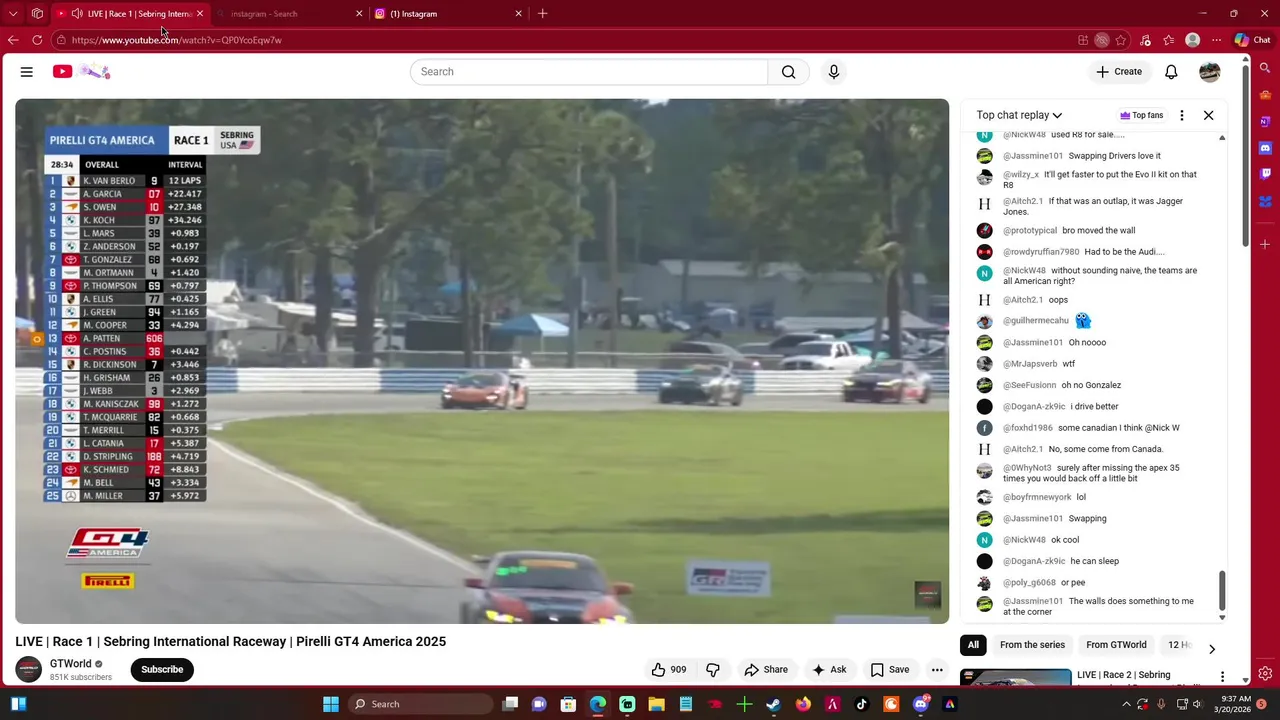1280x720 pixels.
Task: Click the browser address bar URL
Action: [x=177, y=40]
